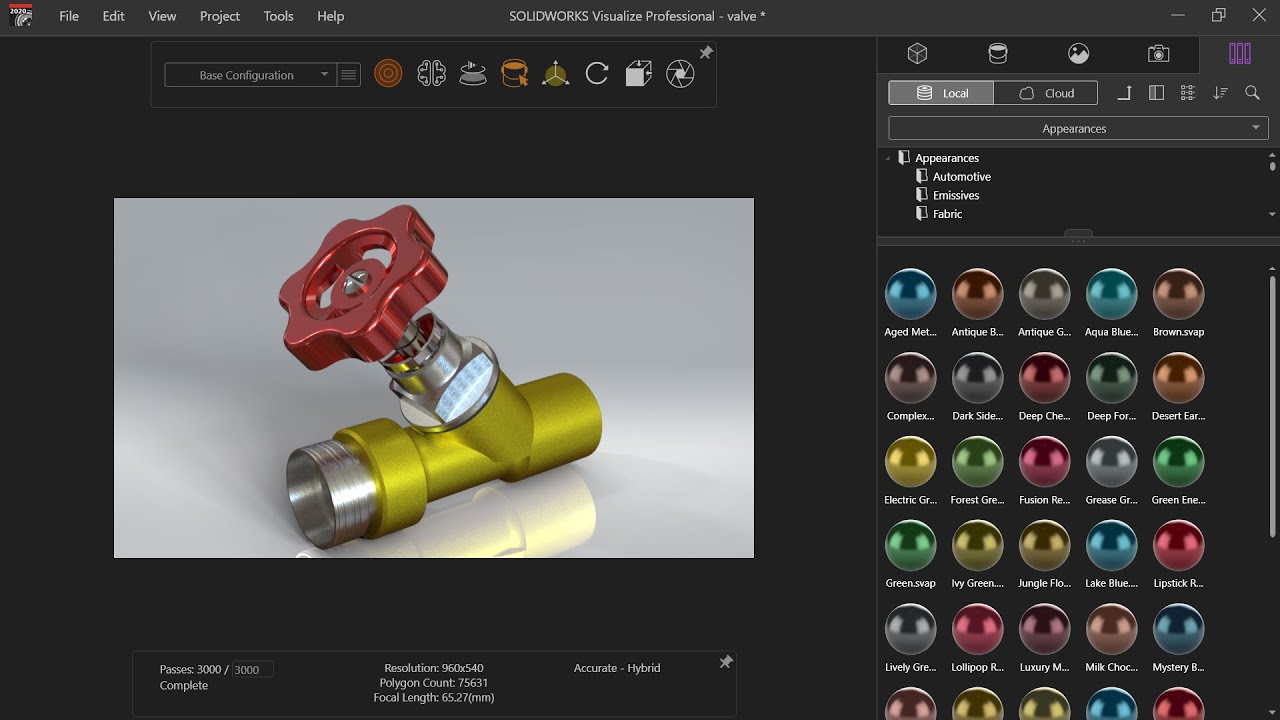The width and height of the screenshot is (1280, 720).
Task: Click the orange appearance bucket toolbar icon
Action: point(514,73)
